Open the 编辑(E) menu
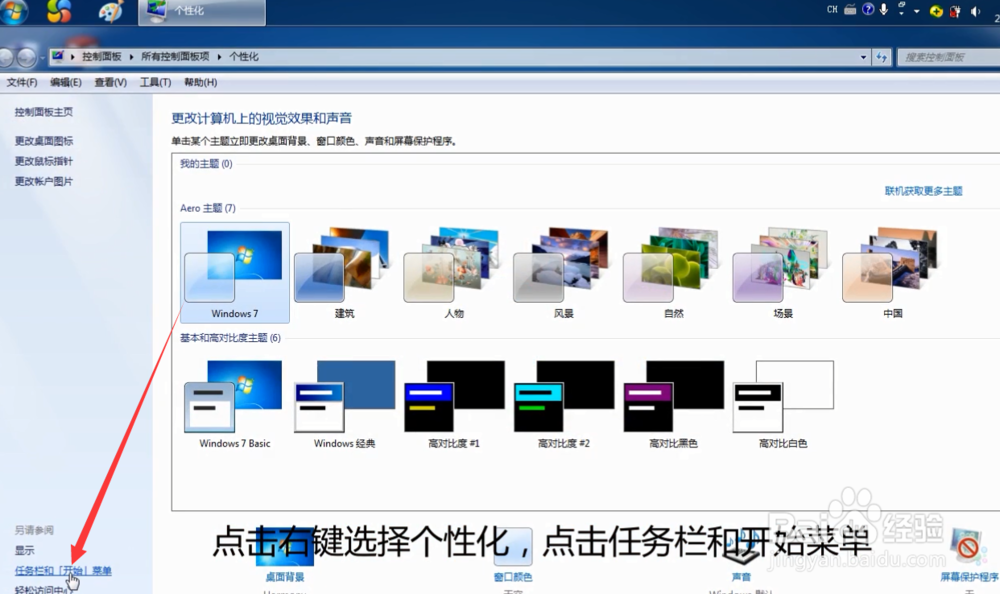The image size is (1000, 594). pyautogui.click(x=66, y=82)
